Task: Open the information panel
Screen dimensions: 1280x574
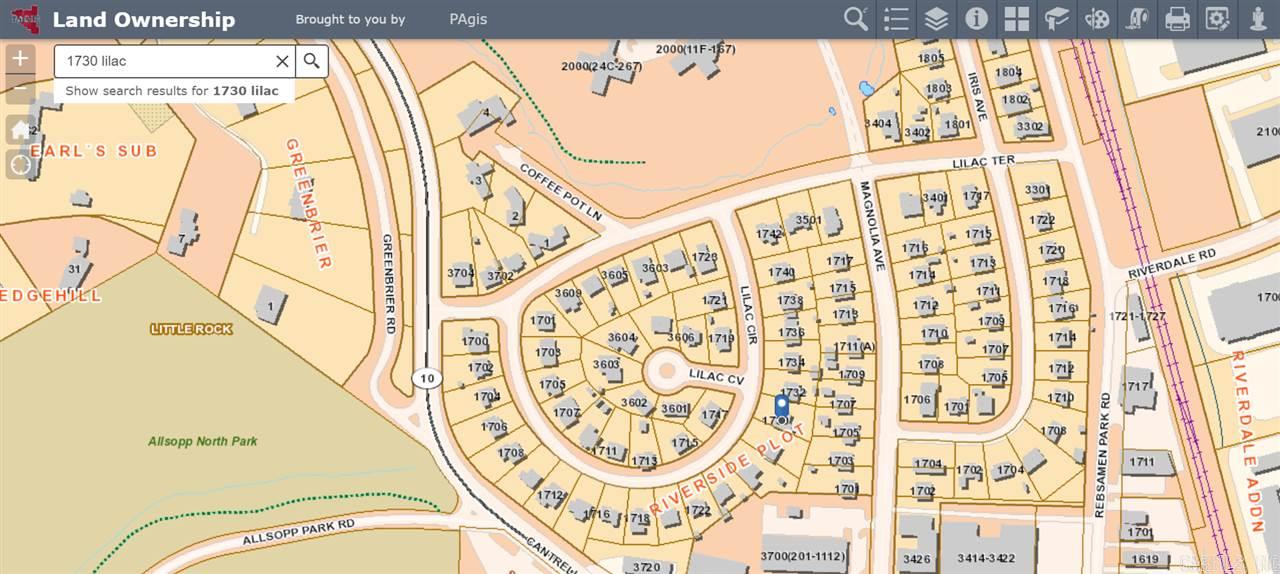Action: point(976,19)
